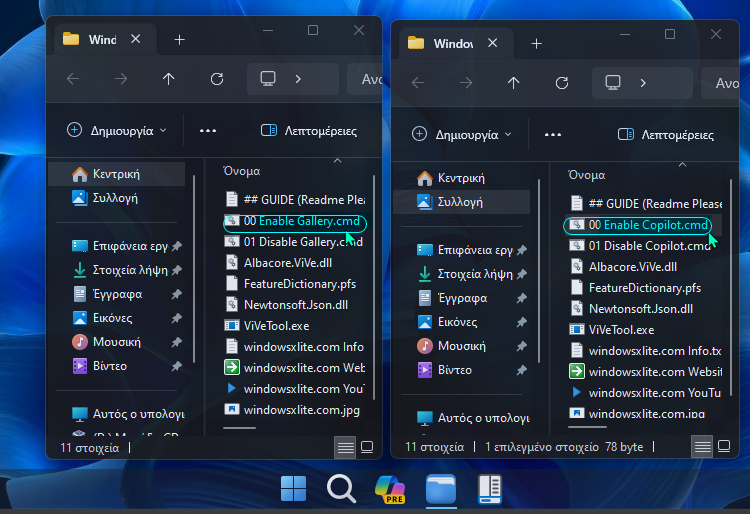Refresh the left Explorer window
750x514 pixels.
[x=217, y=78]
